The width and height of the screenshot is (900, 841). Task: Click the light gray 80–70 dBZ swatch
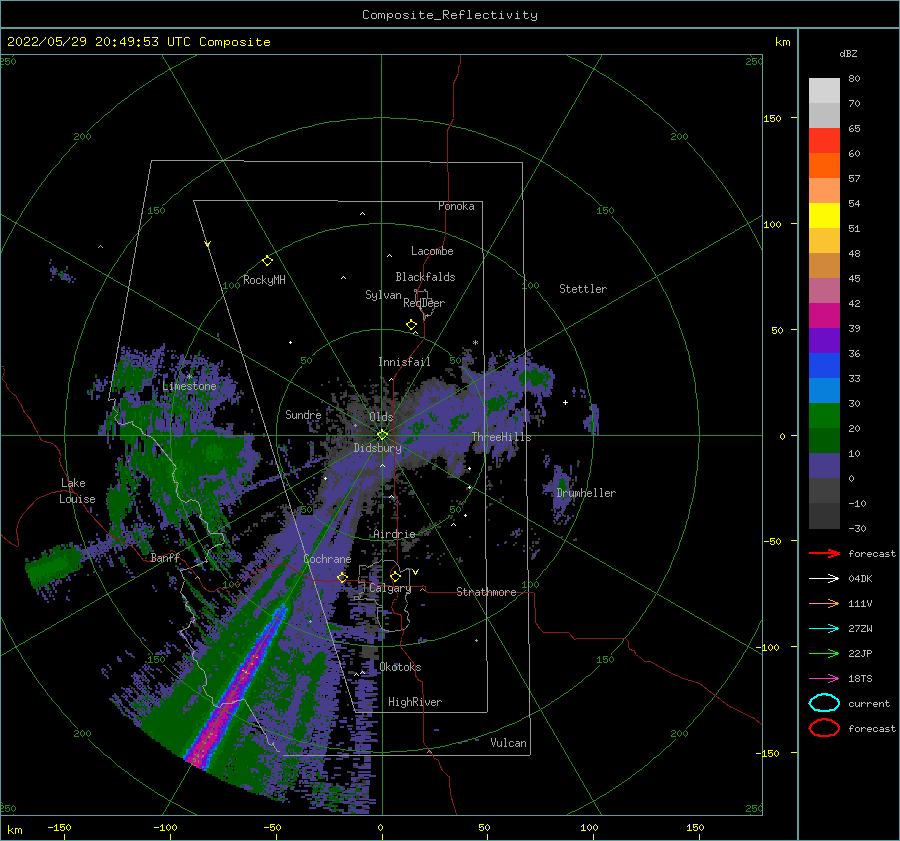pos(824,90)
